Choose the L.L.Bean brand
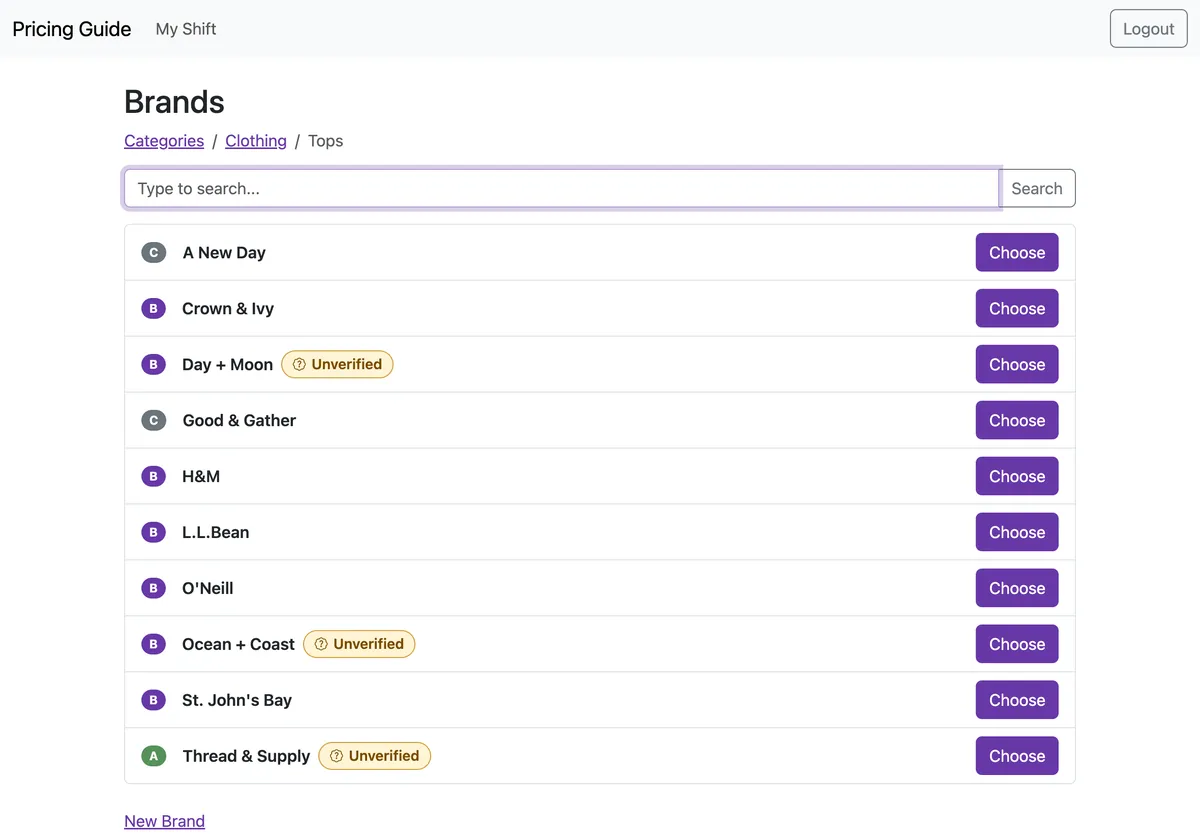Viewport: 1200px width, 834px height. point(1017,533)
